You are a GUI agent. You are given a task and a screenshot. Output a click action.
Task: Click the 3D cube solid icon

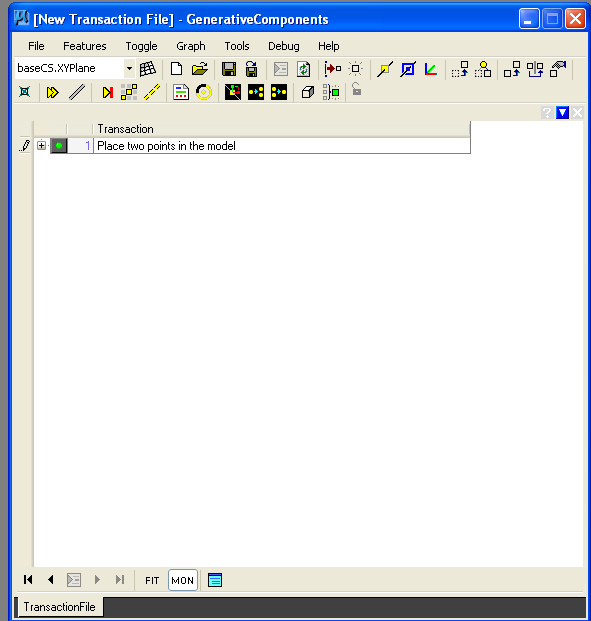point(308,93)
